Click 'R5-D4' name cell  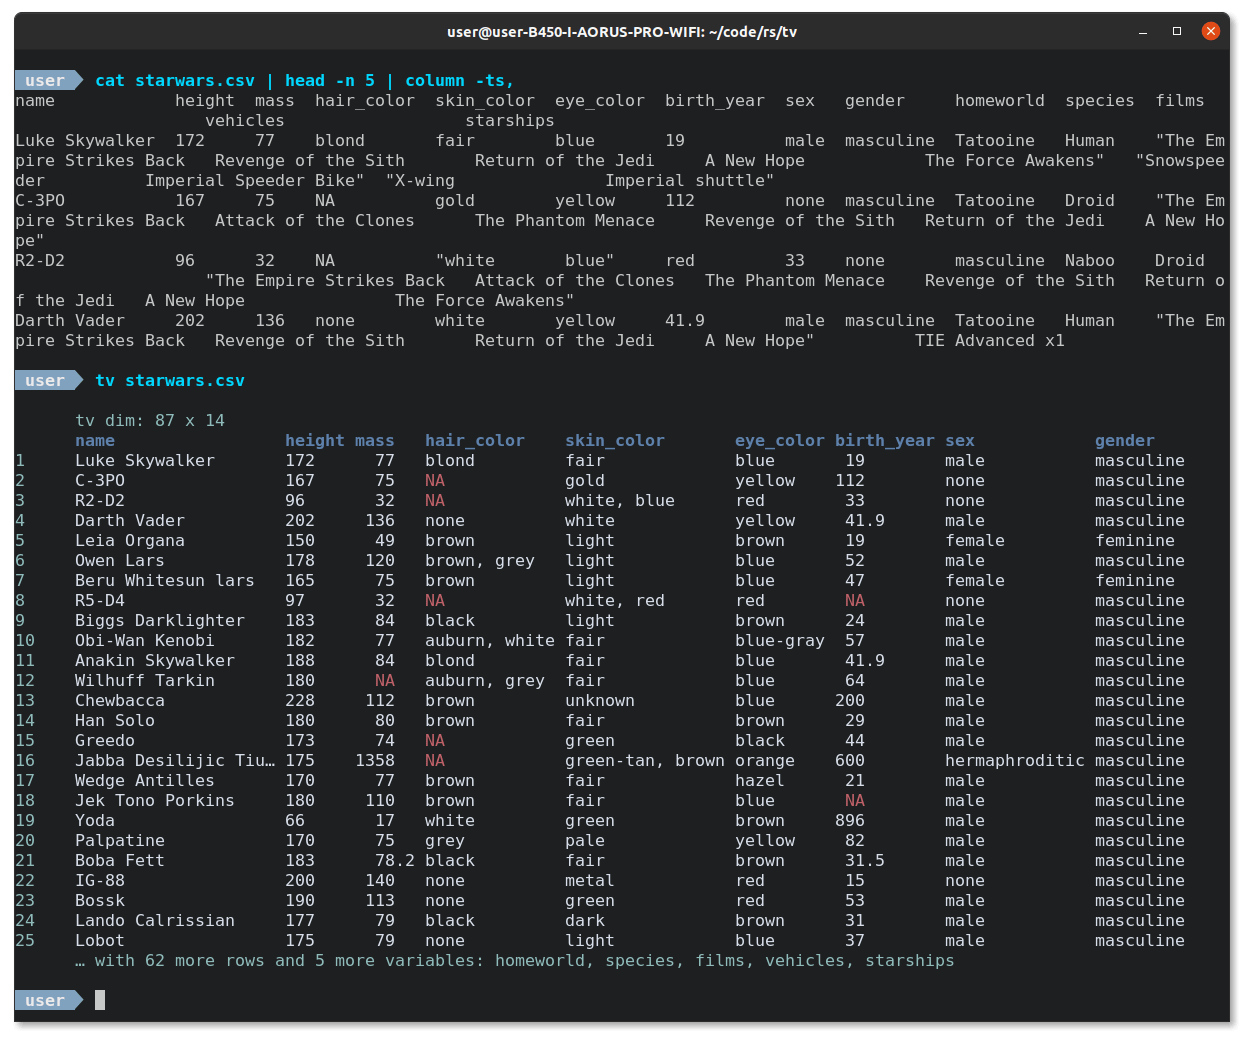100,601
